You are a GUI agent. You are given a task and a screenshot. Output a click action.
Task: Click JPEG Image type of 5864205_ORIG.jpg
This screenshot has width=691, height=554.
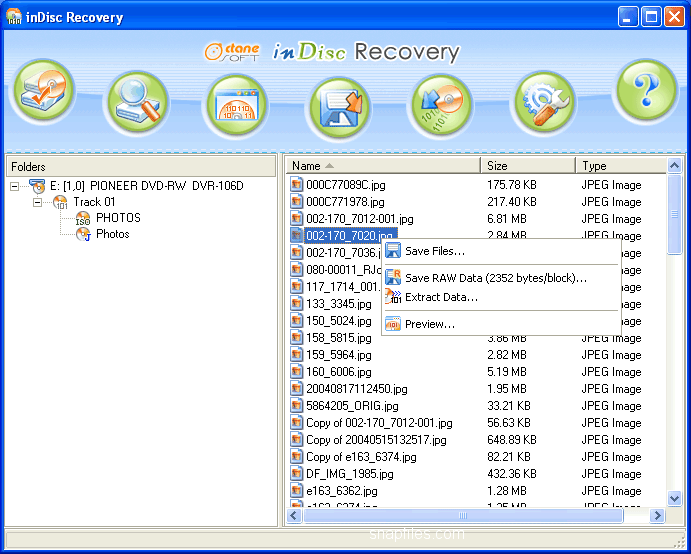tap(611, 406)
